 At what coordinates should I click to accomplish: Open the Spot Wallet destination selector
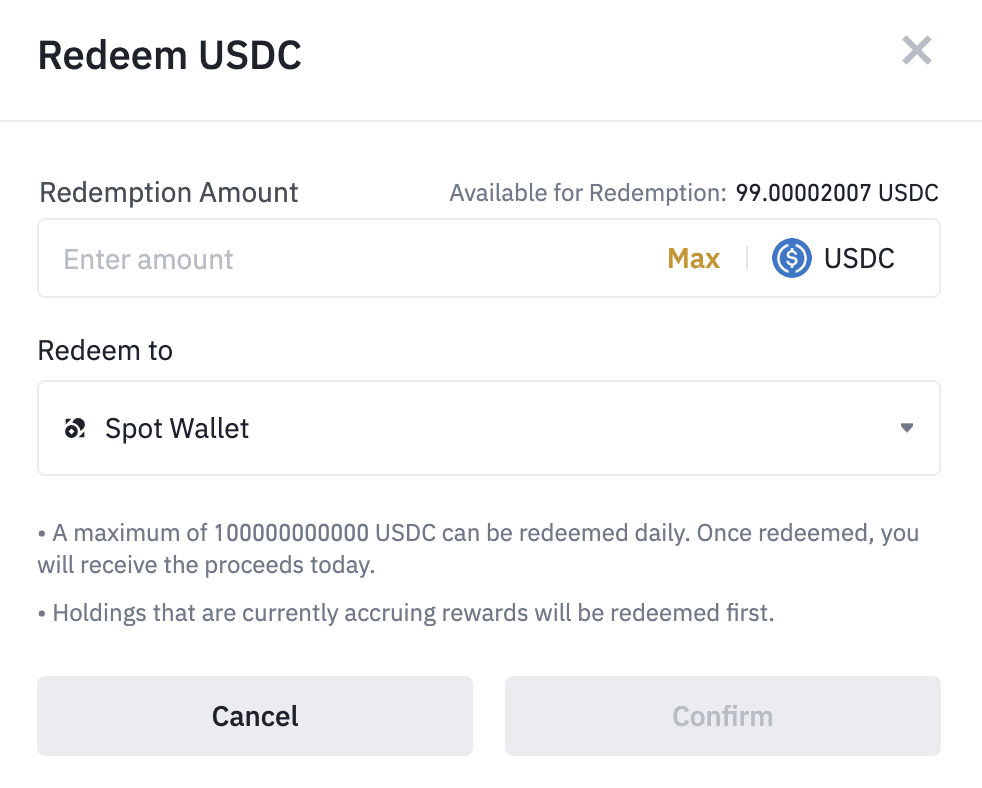click(x=488, y=428)
